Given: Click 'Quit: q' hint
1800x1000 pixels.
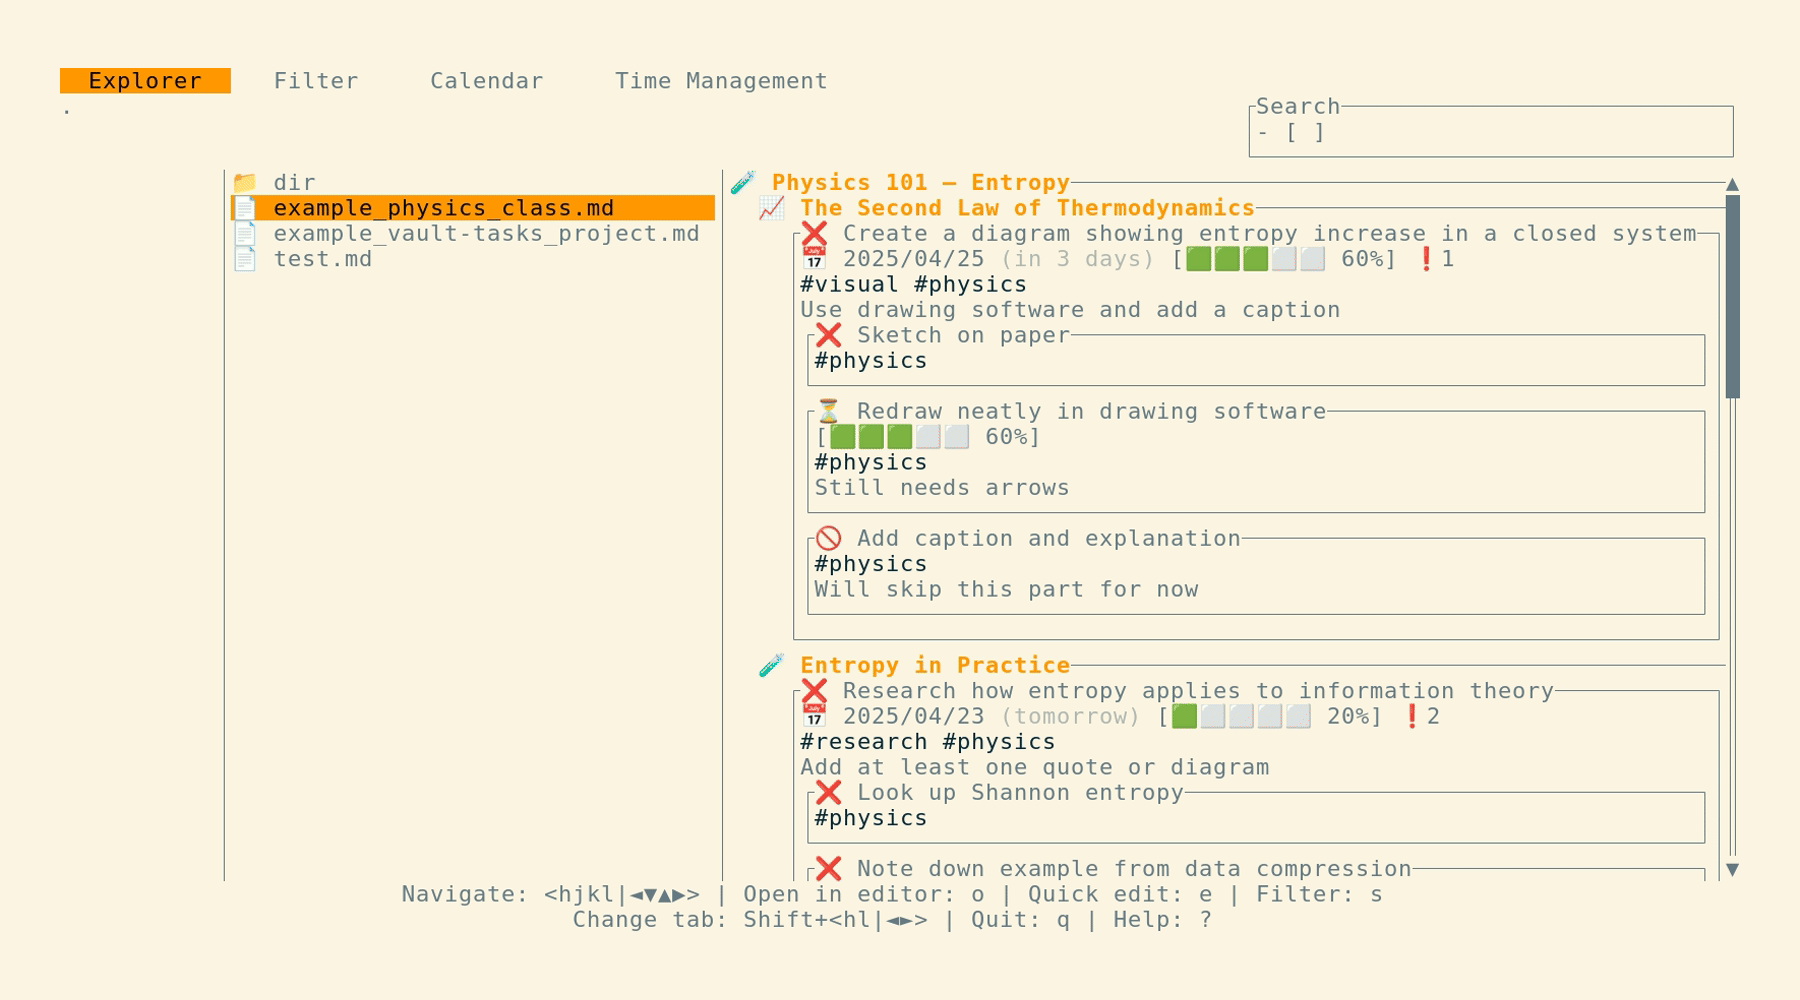Looking at the screenshot, I should click(x=1020, y=920).
